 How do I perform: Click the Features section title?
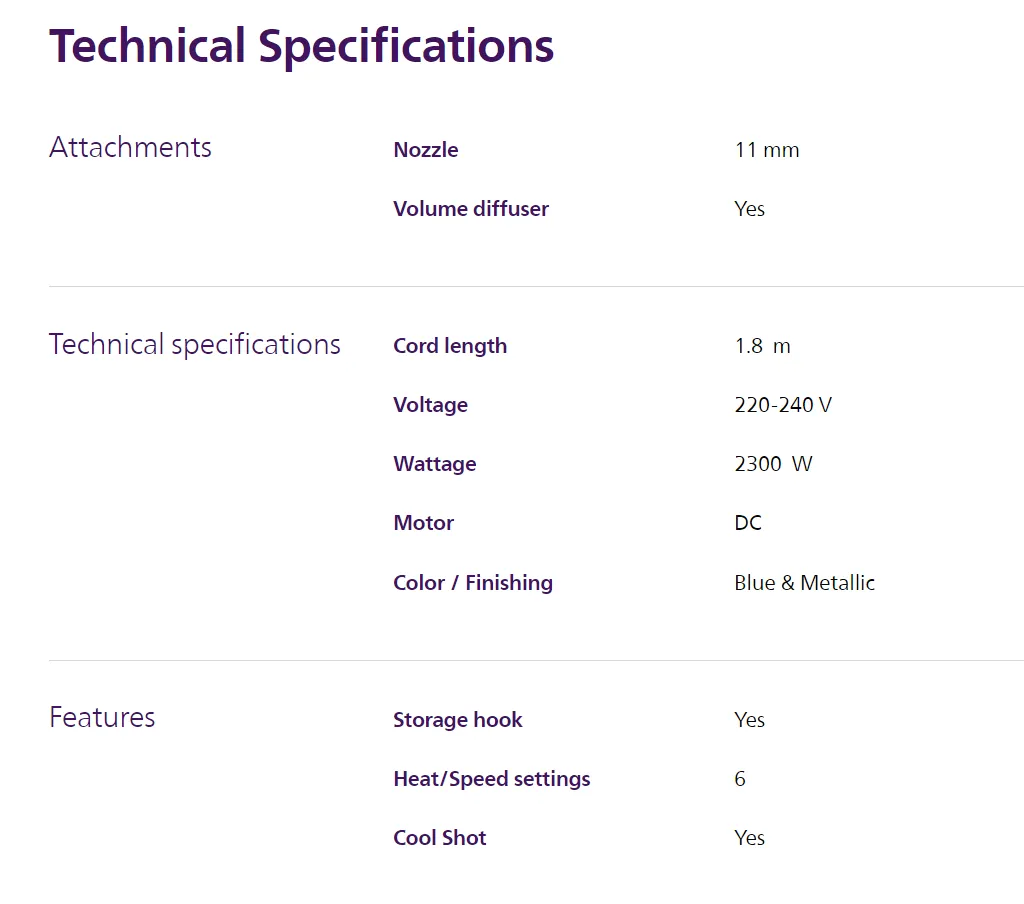coord(102,718)
